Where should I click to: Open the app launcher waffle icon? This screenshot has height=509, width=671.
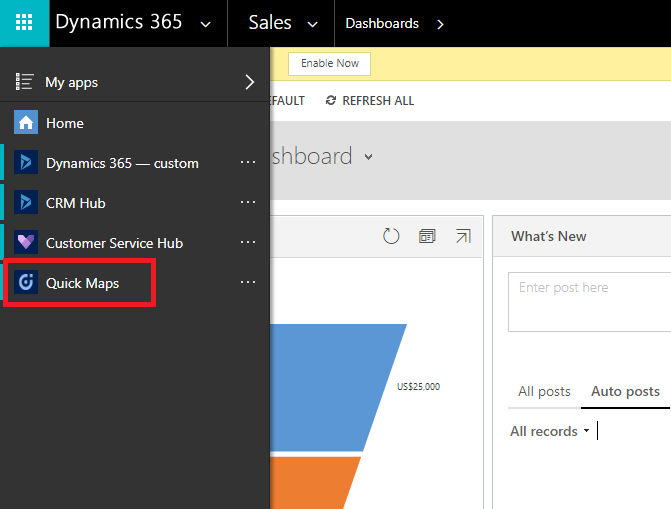(24, 22)
